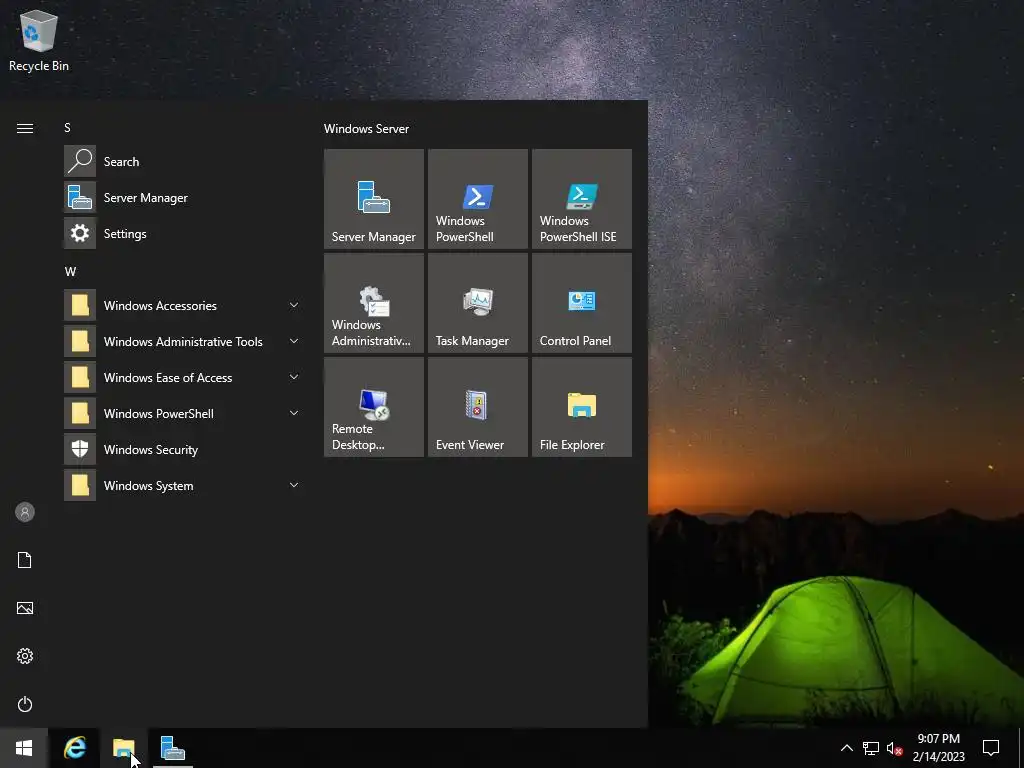Click the network icon in system tray
This screenshot has height=768, width=1024.
pyautogui.click(x=871, y=748)
